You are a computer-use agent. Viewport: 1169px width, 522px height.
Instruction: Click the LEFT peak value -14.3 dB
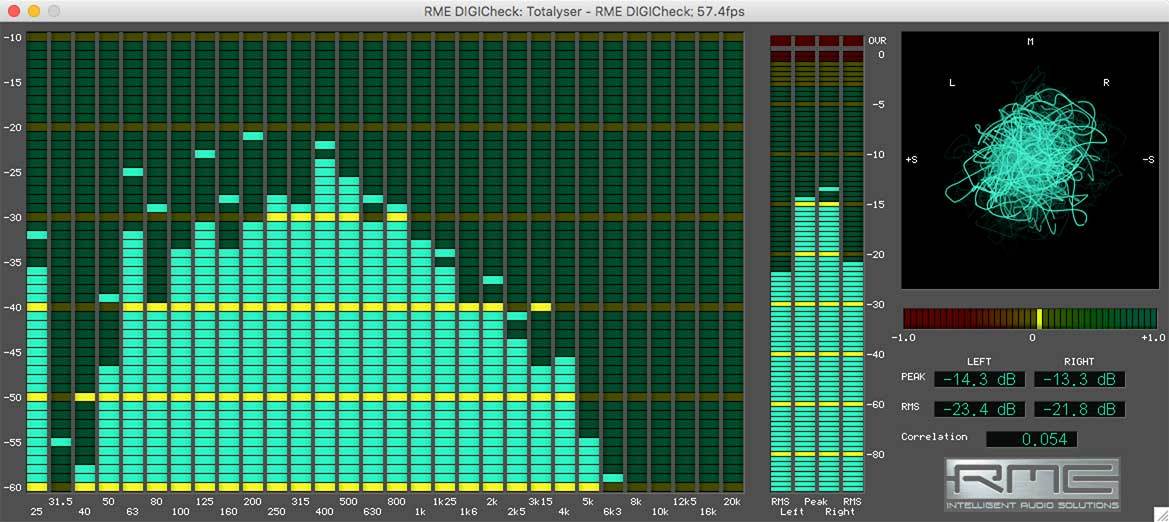tap(980, 379)
